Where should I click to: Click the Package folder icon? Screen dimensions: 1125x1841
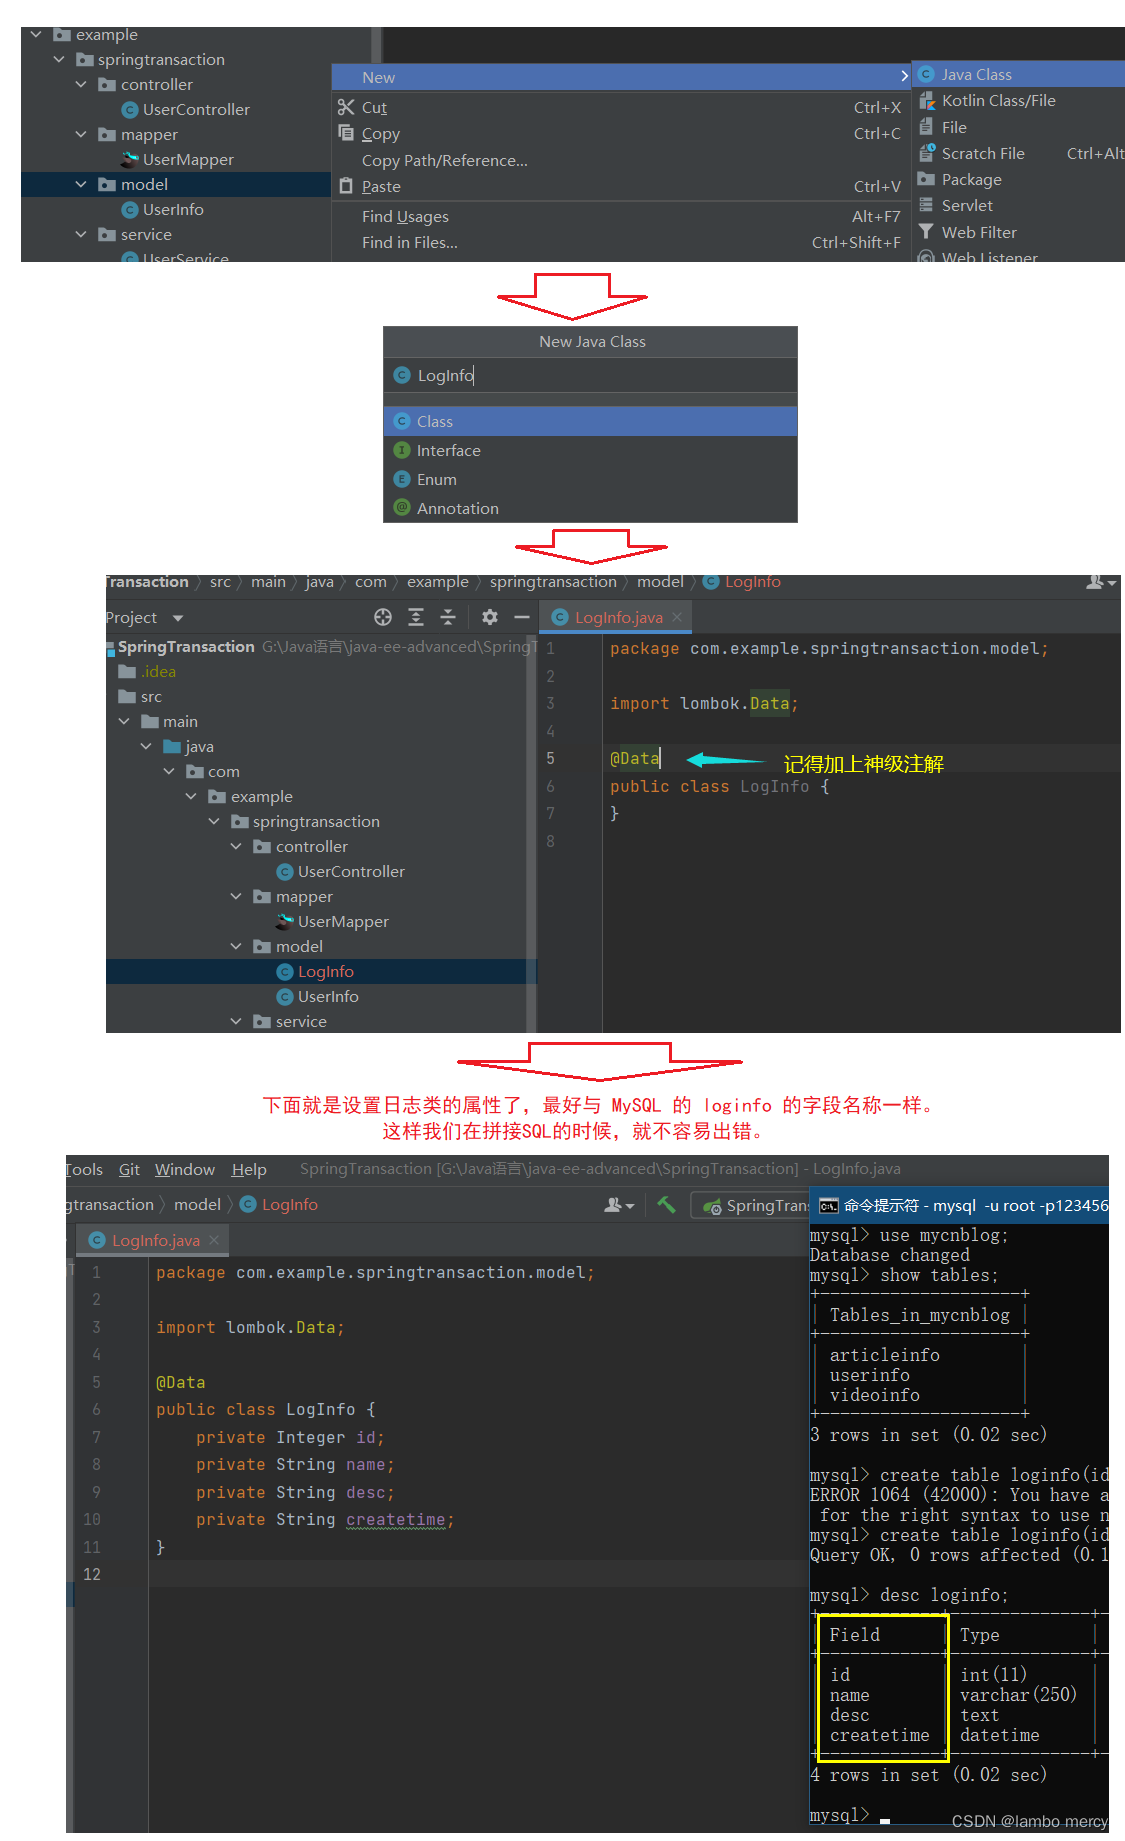[926, 179]
